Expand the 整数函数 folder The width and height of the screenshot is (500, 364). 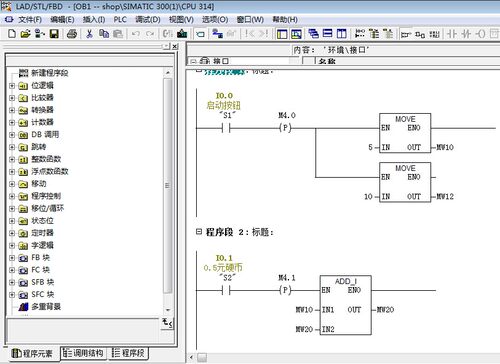12,160
